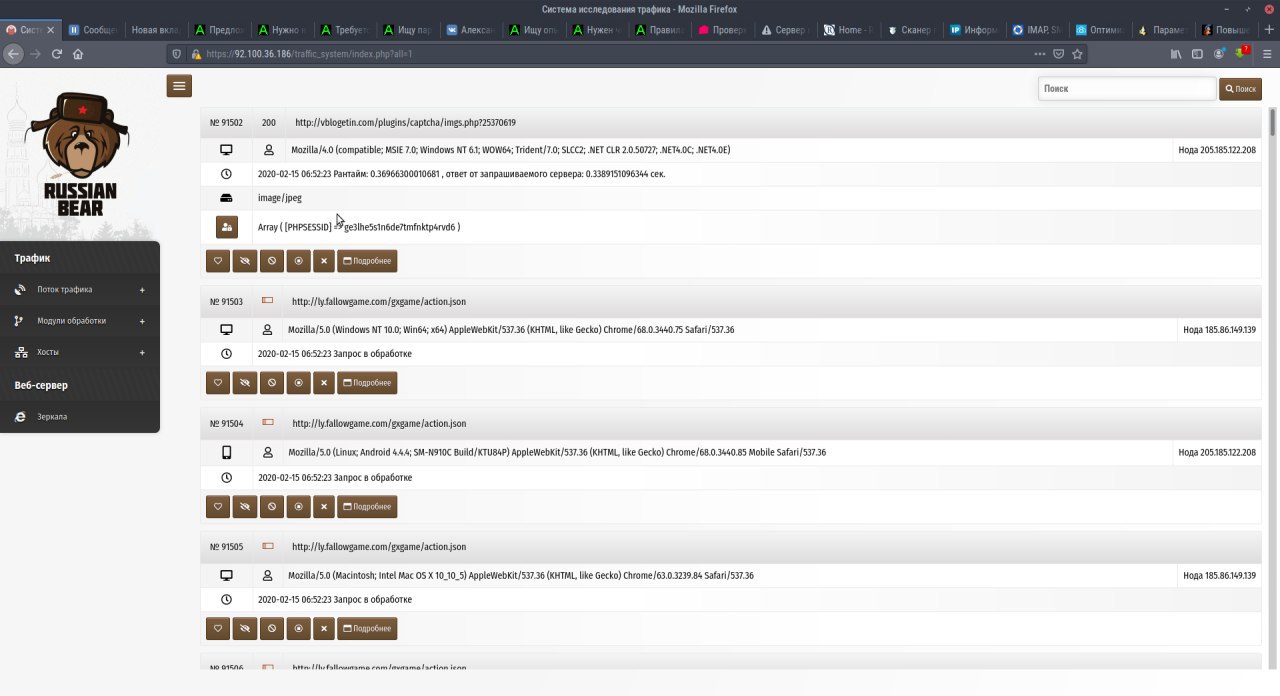Viewport: 1280px width, 696px height.
Task: Click Нода 185.86.149.139 in request 91503
Action: coord(1219,330)
